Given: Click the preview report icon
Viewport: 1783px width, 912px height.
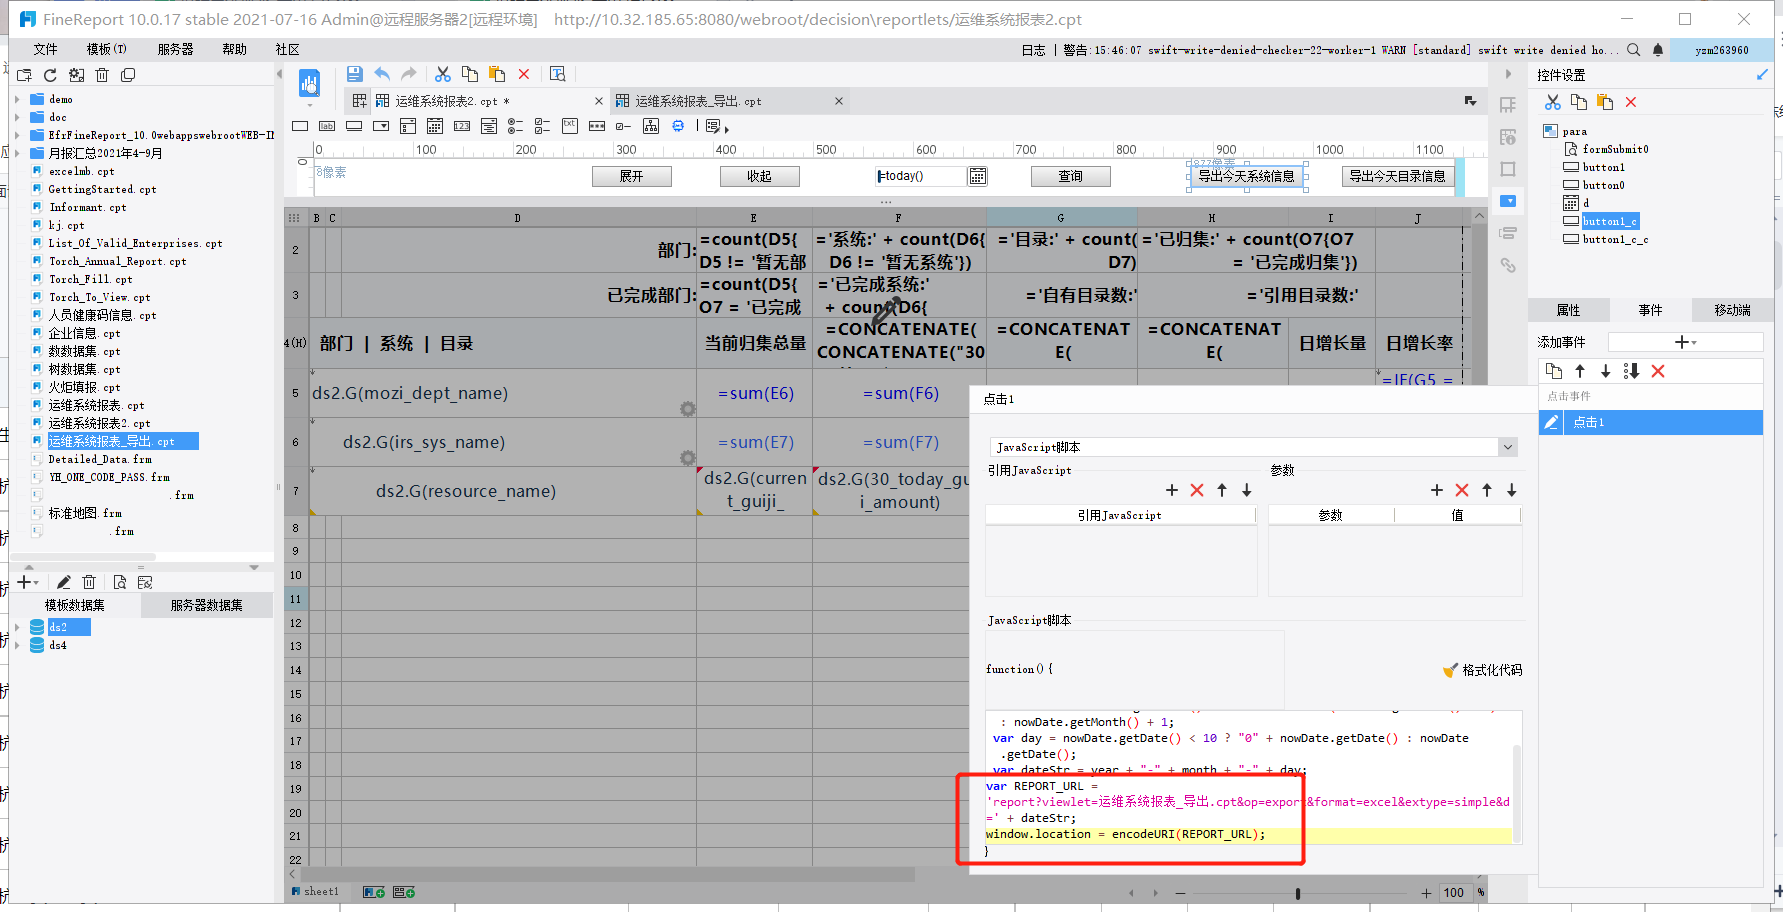Looking at the screenshot, I should [x=309, y=84].
